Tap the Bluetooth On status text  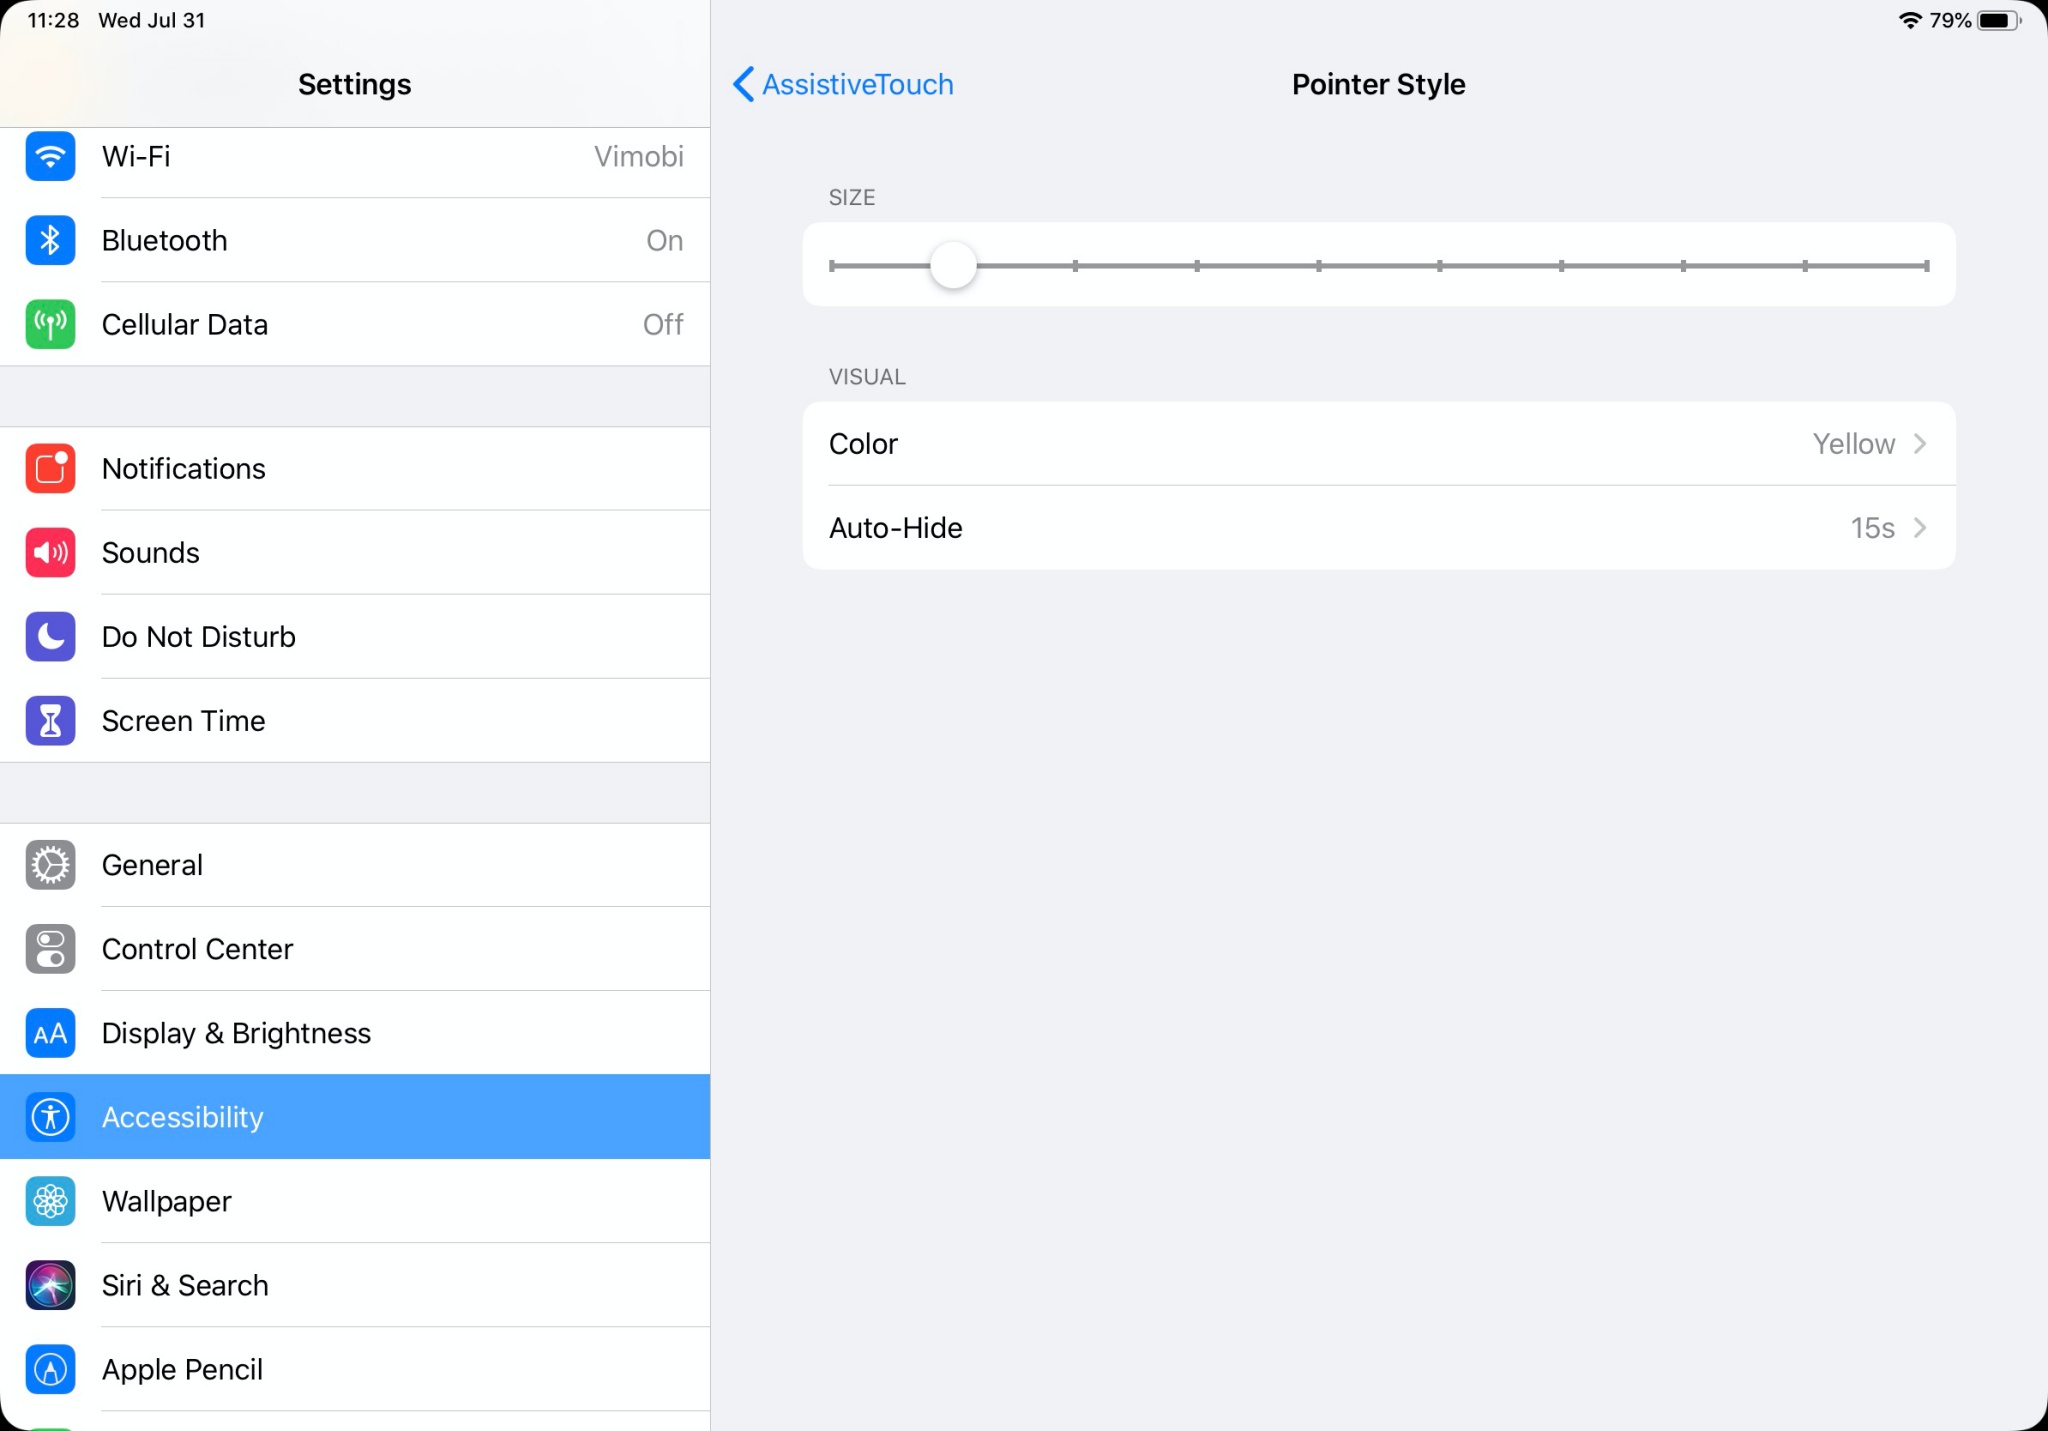pyautogui.click(x=664, y=240)
